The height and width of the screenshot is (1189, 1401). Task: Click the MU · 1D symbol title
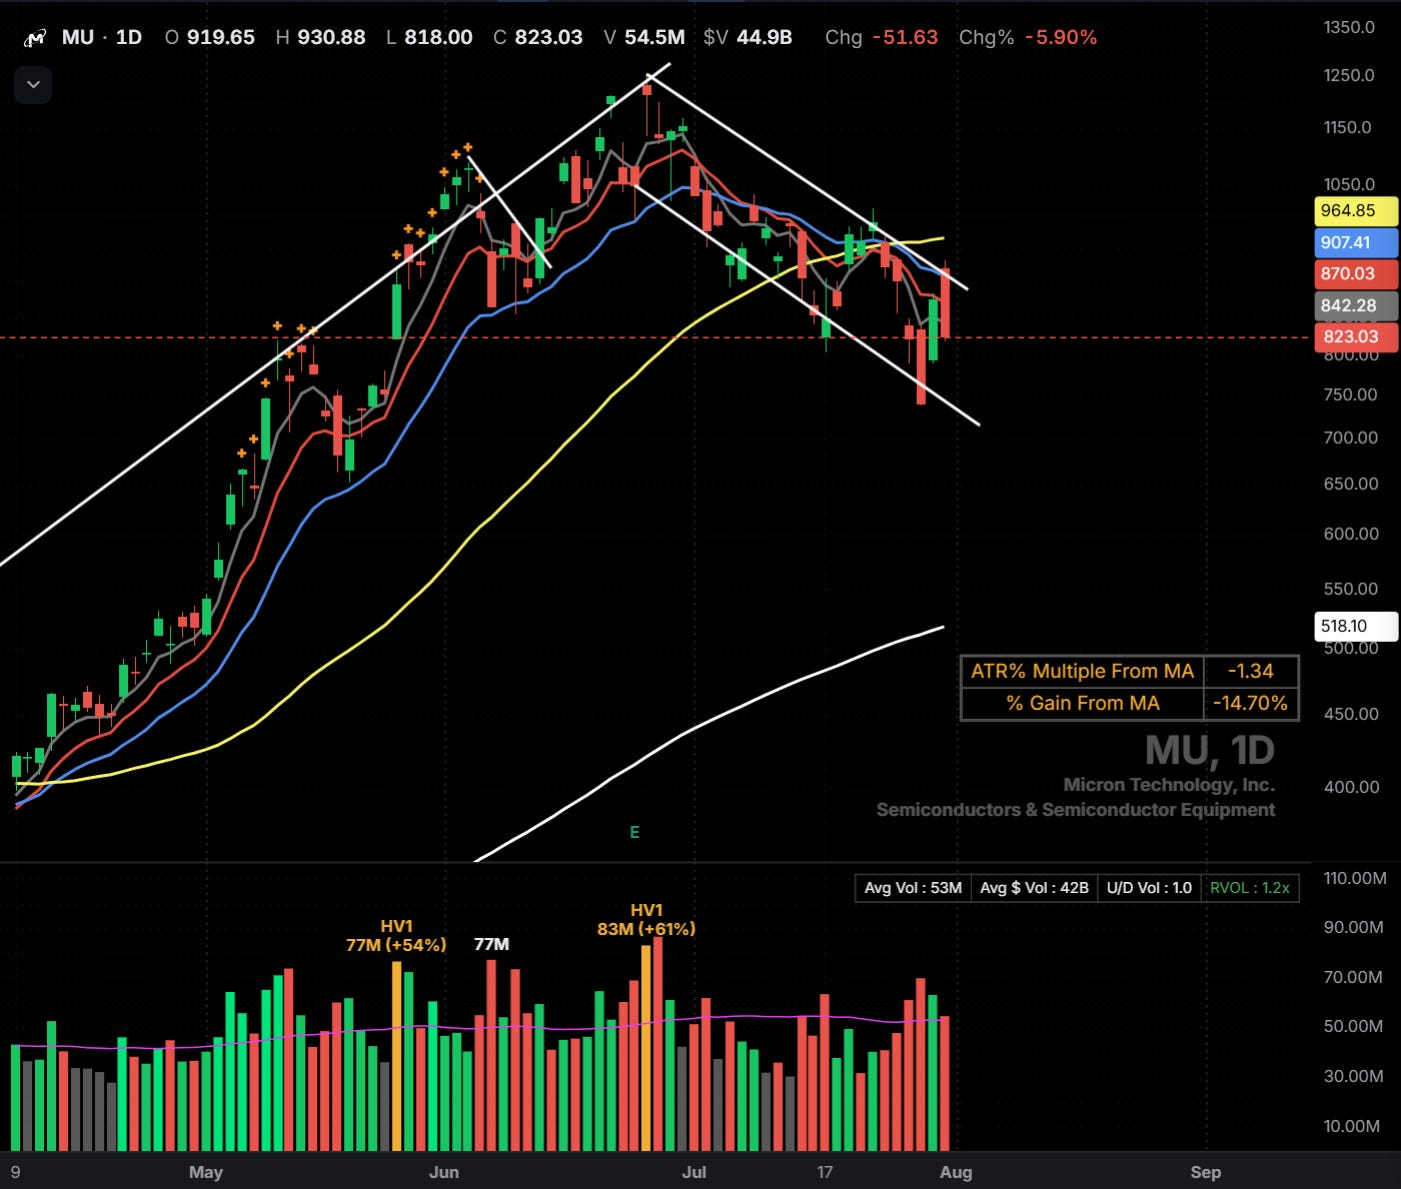coord(102,38)
